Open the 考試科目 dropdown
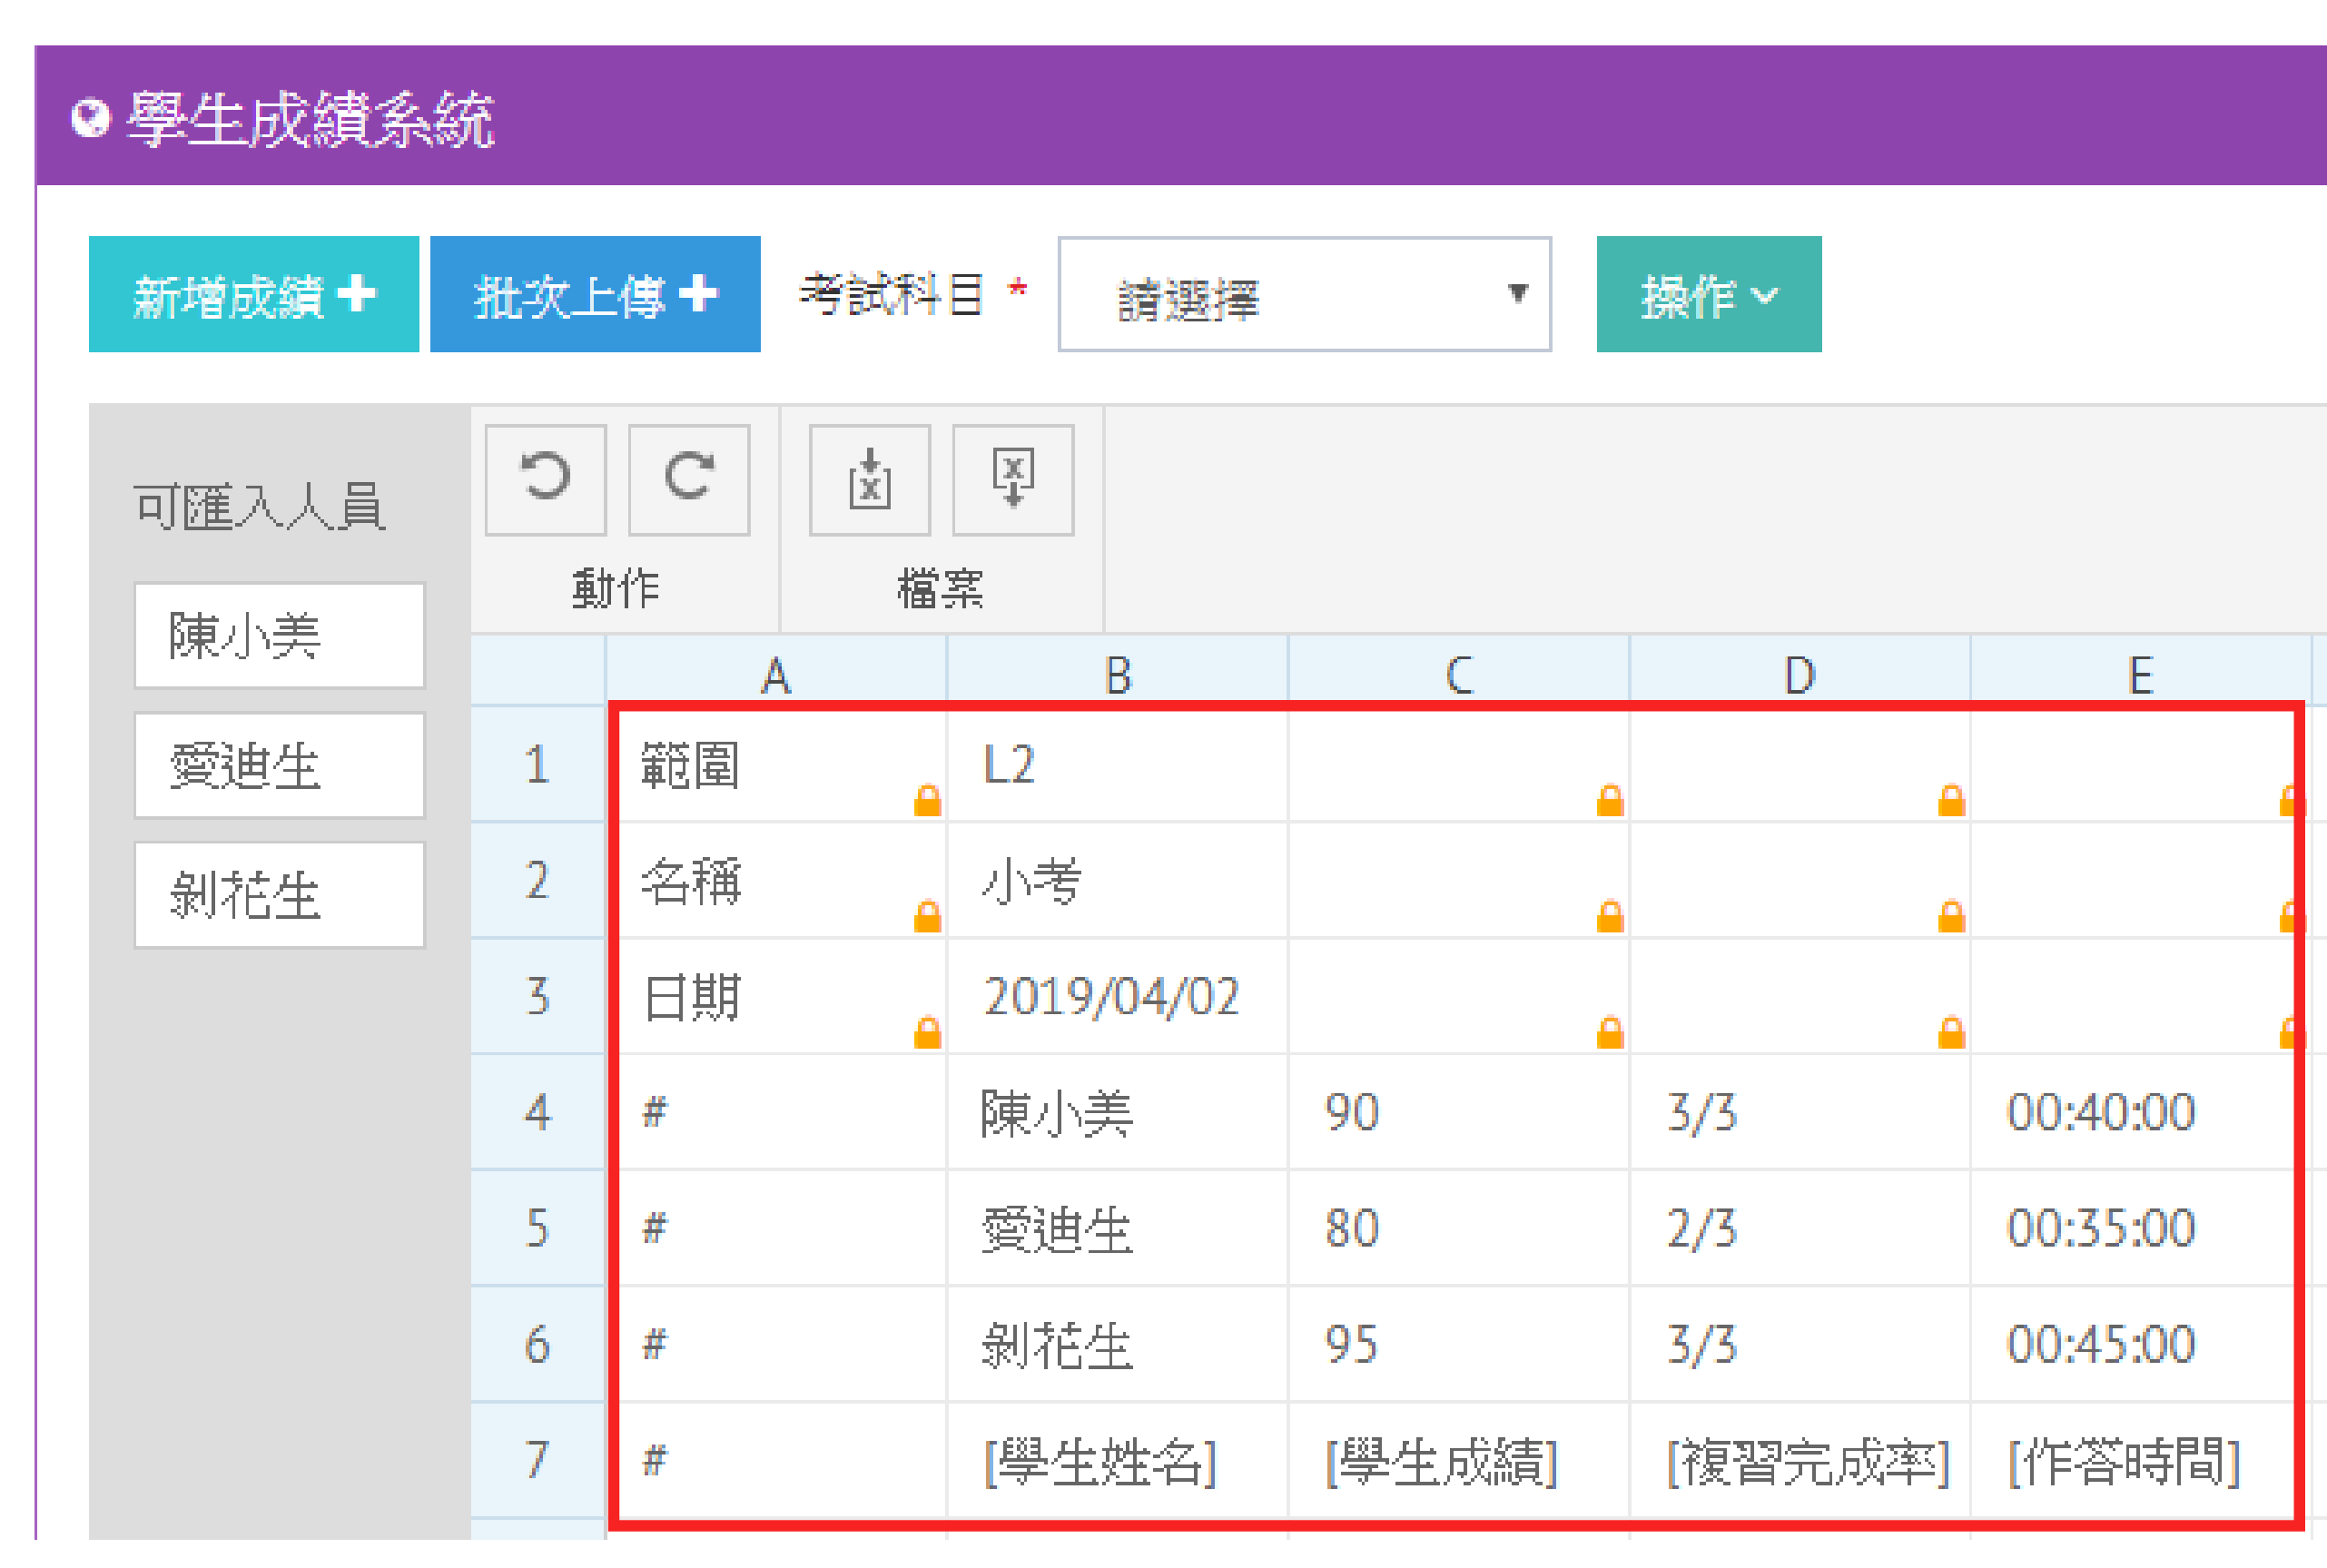Viewport: 2327px width, 1568px height. click(x=1303, y=294)
